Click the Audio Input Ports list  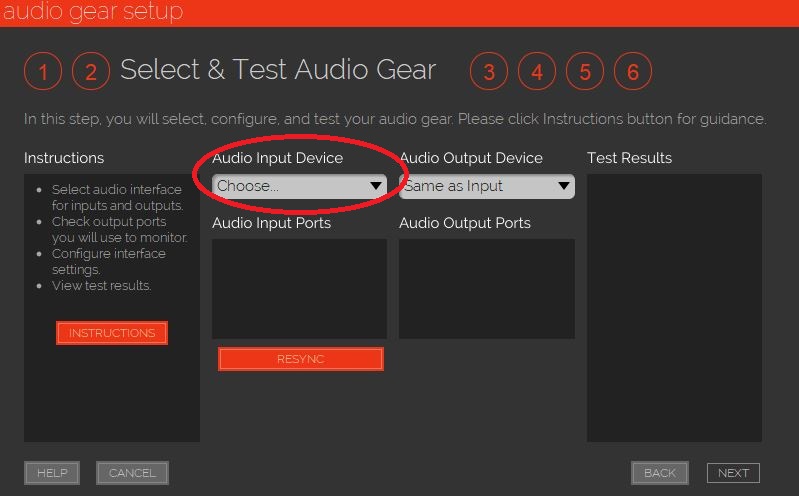coord(299,288)
